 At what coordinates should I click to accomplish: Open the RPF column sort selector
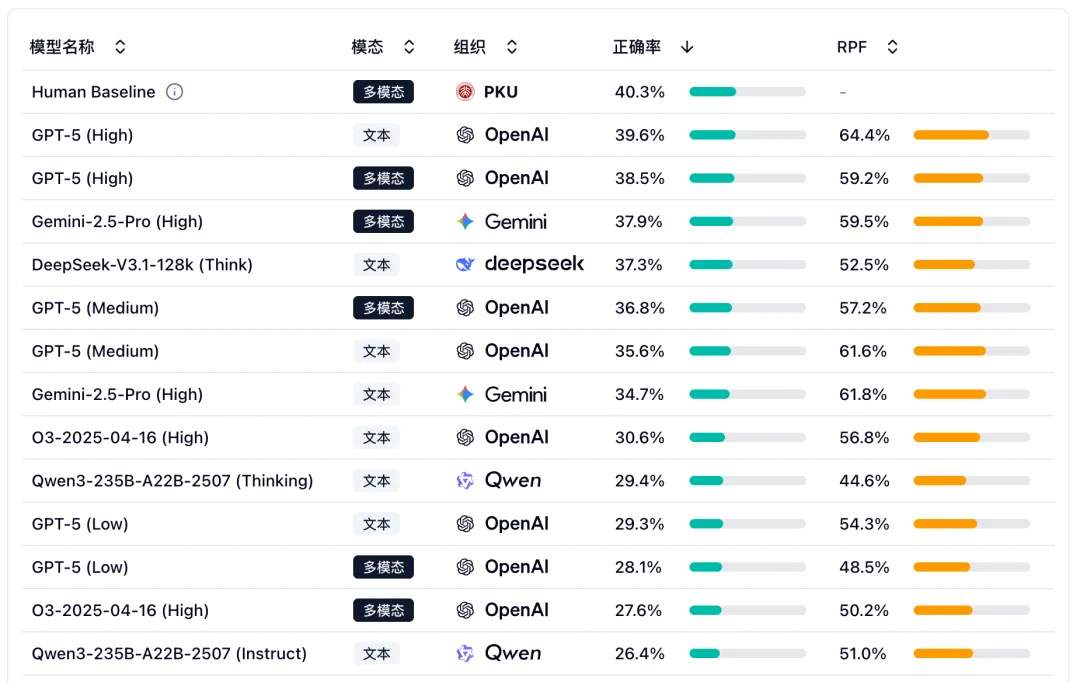pyautogui.click(x=890, y=46)
